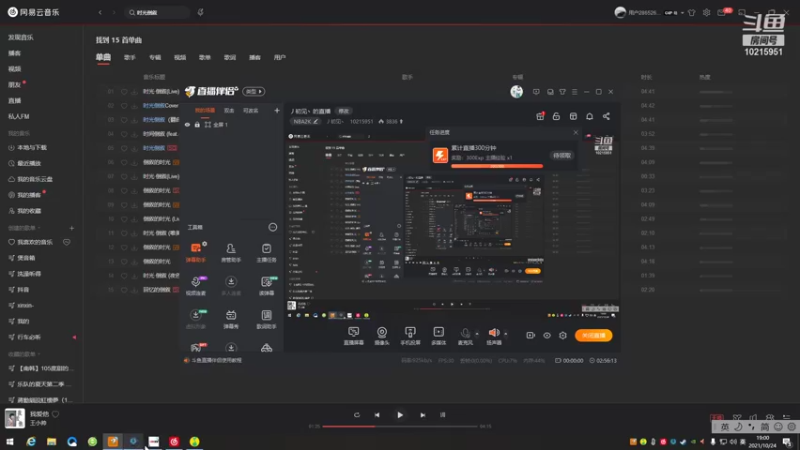Mute the 麦克风 microphone in 直播伴侣
Screen dimensions: 800x450
pos(465,336)
